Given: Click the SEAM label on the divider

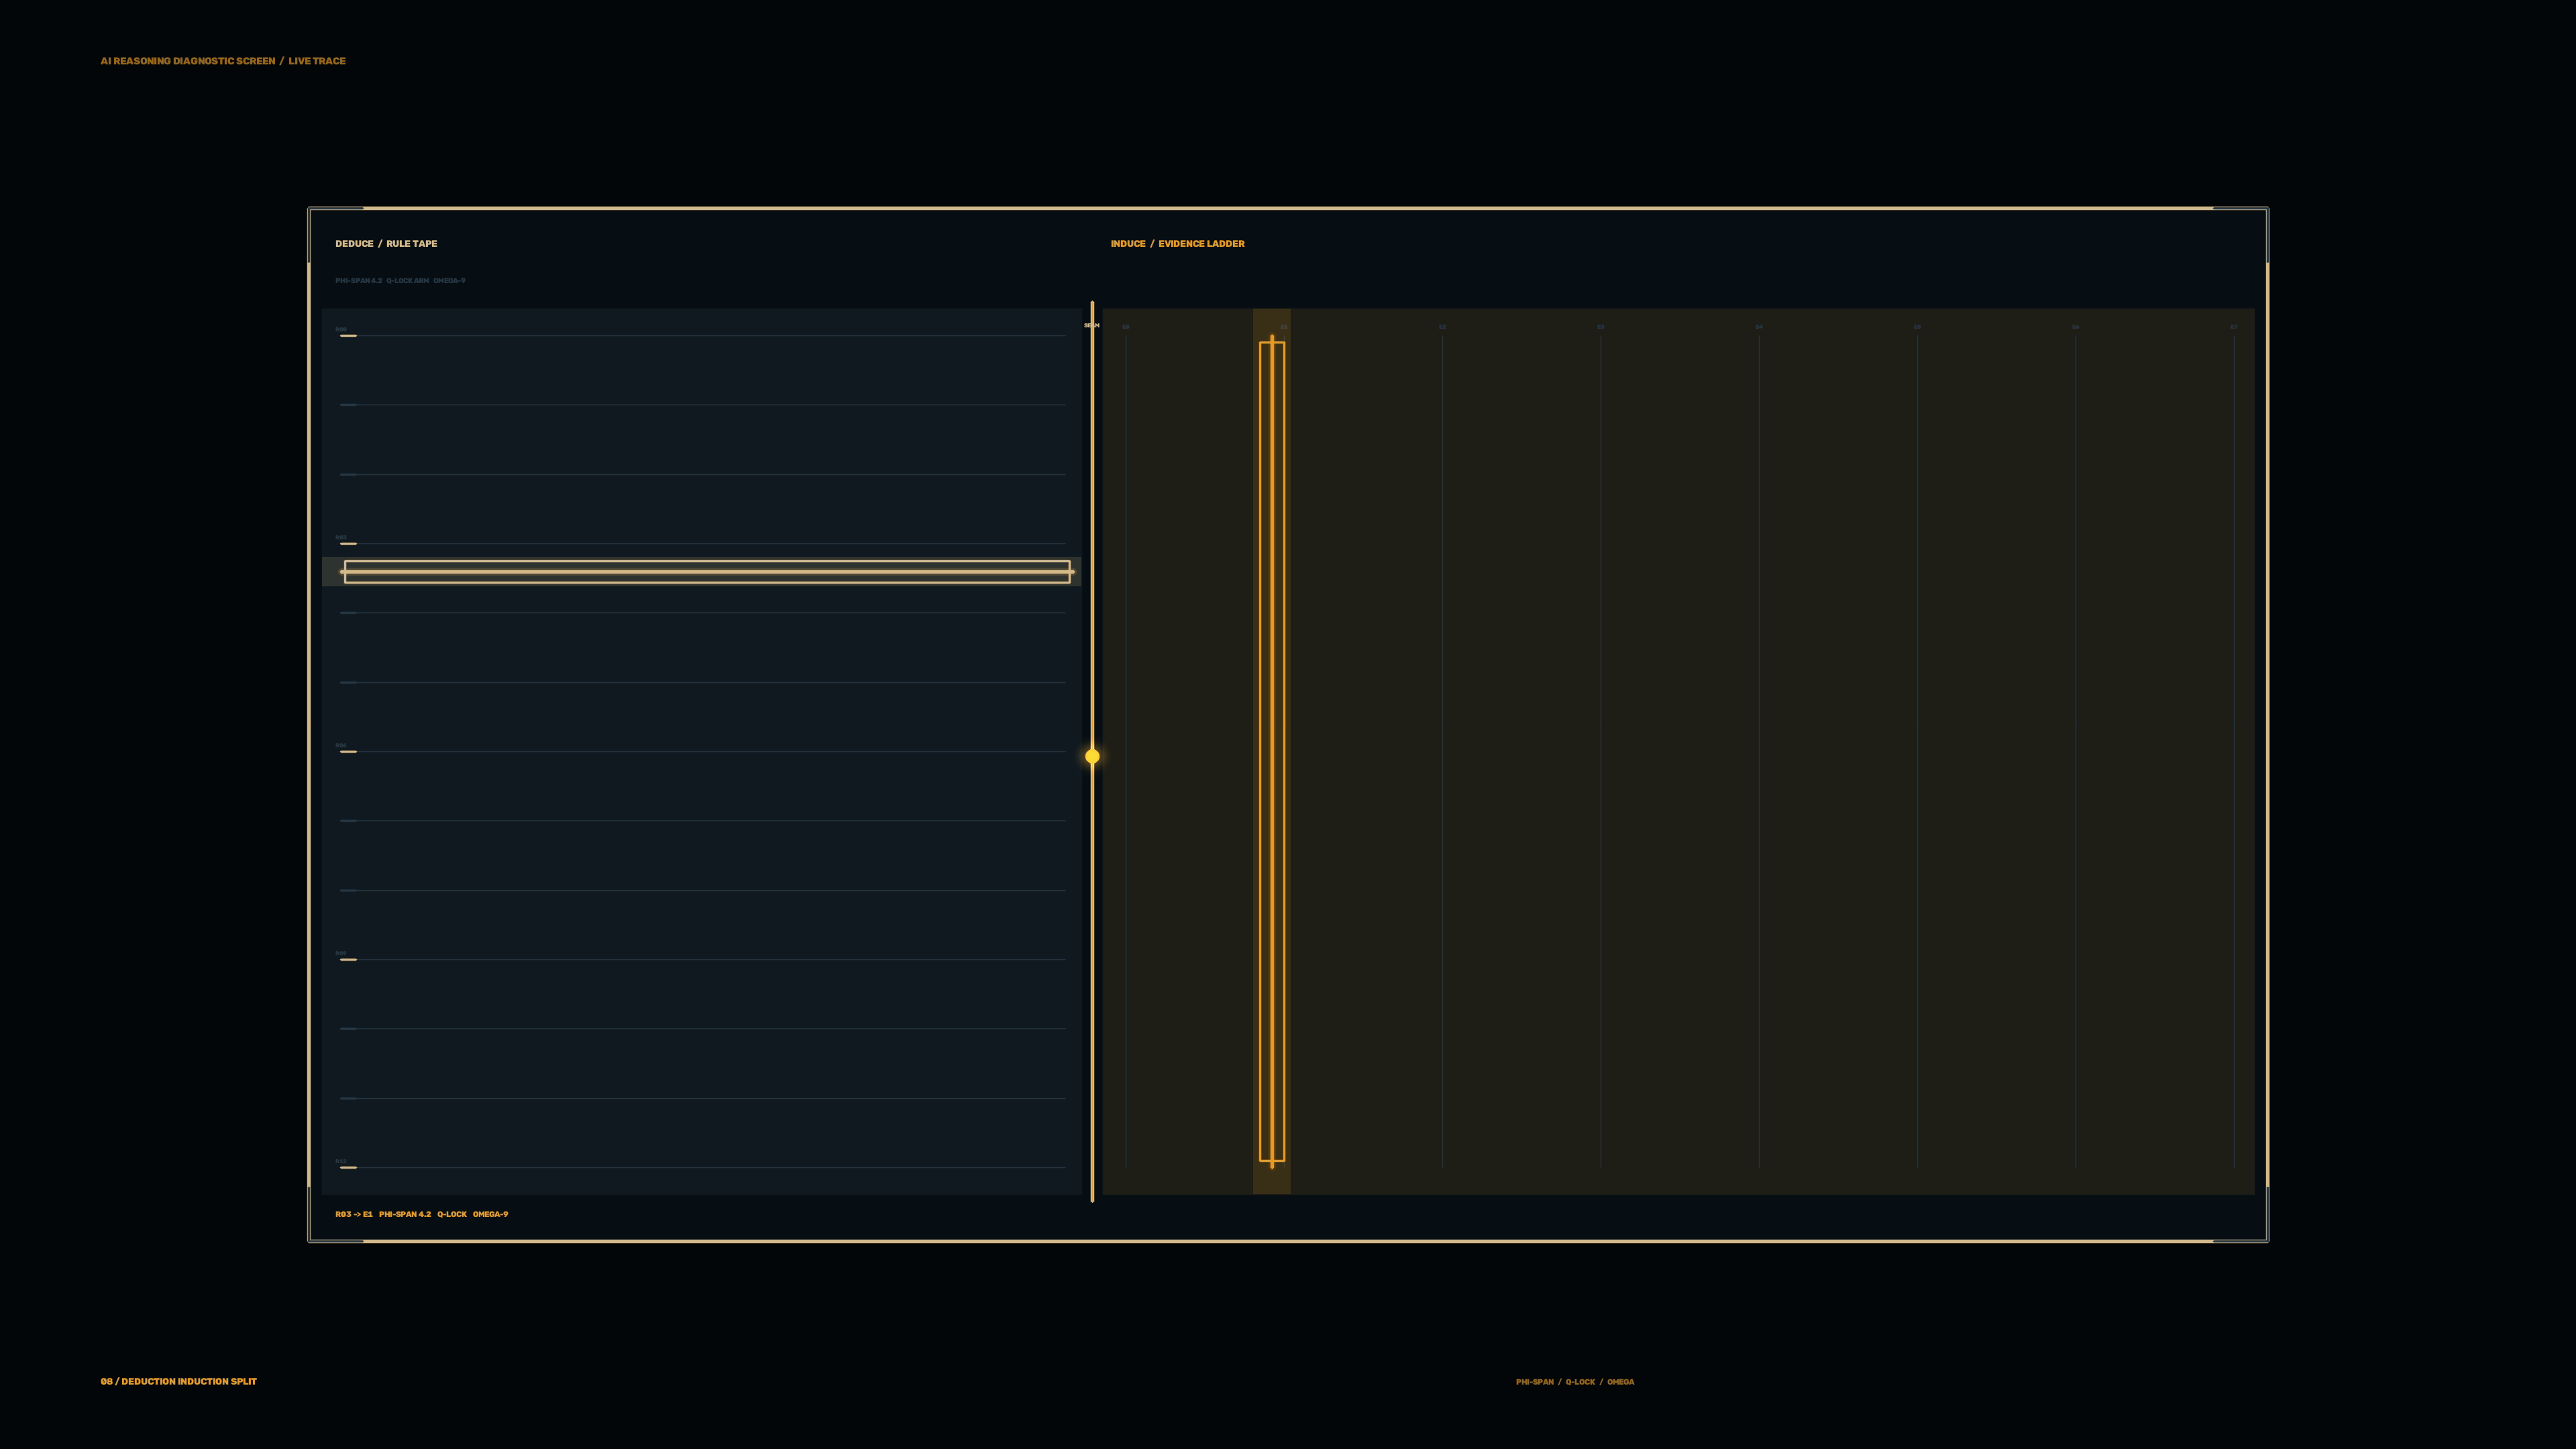Looking at the screenshot, I should coord(1092,325).
